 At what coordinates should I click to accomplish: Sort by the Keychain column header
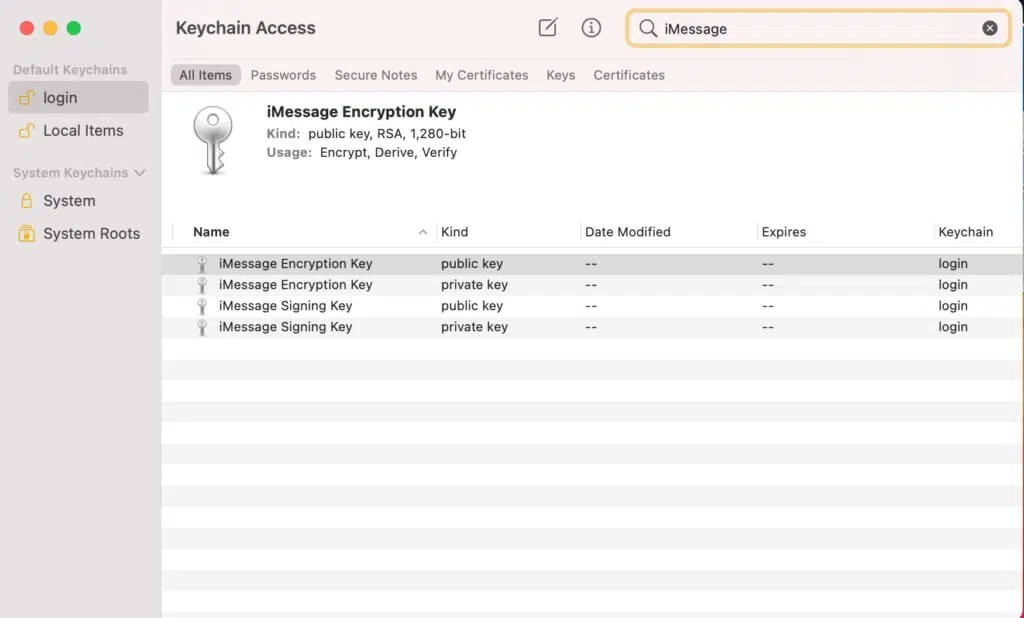pos(965,232)
